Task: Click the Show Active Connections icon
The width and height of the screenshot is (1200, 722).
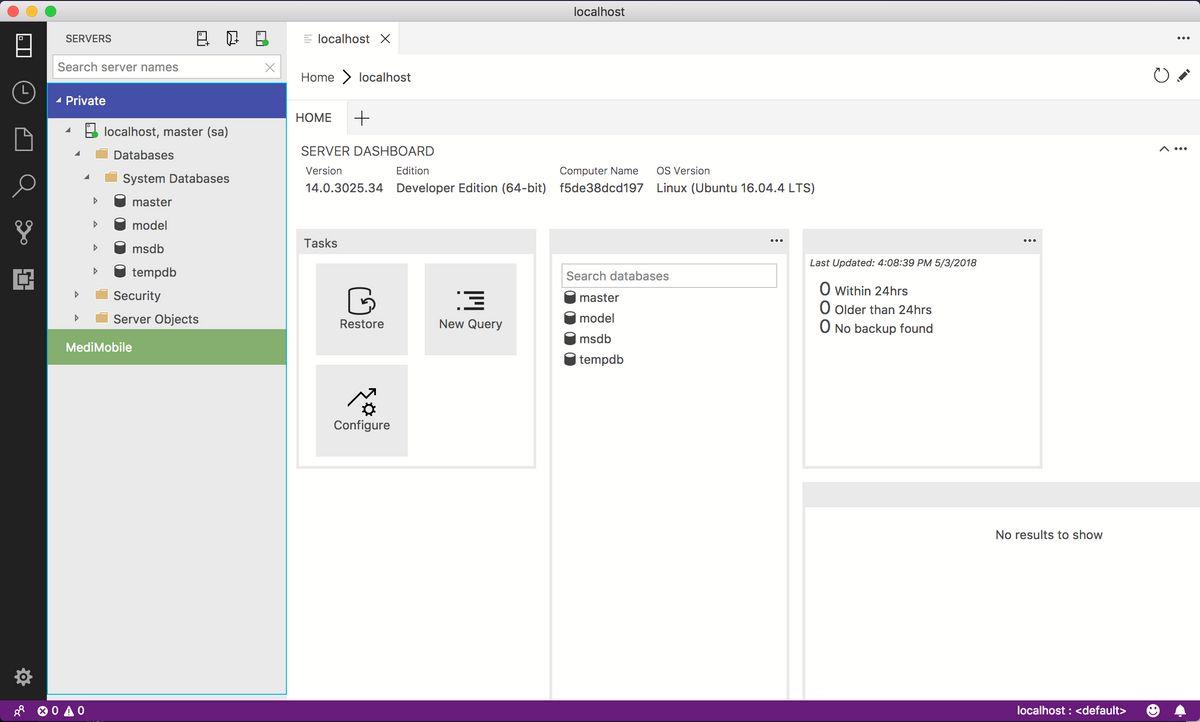Action: (261, 39)
